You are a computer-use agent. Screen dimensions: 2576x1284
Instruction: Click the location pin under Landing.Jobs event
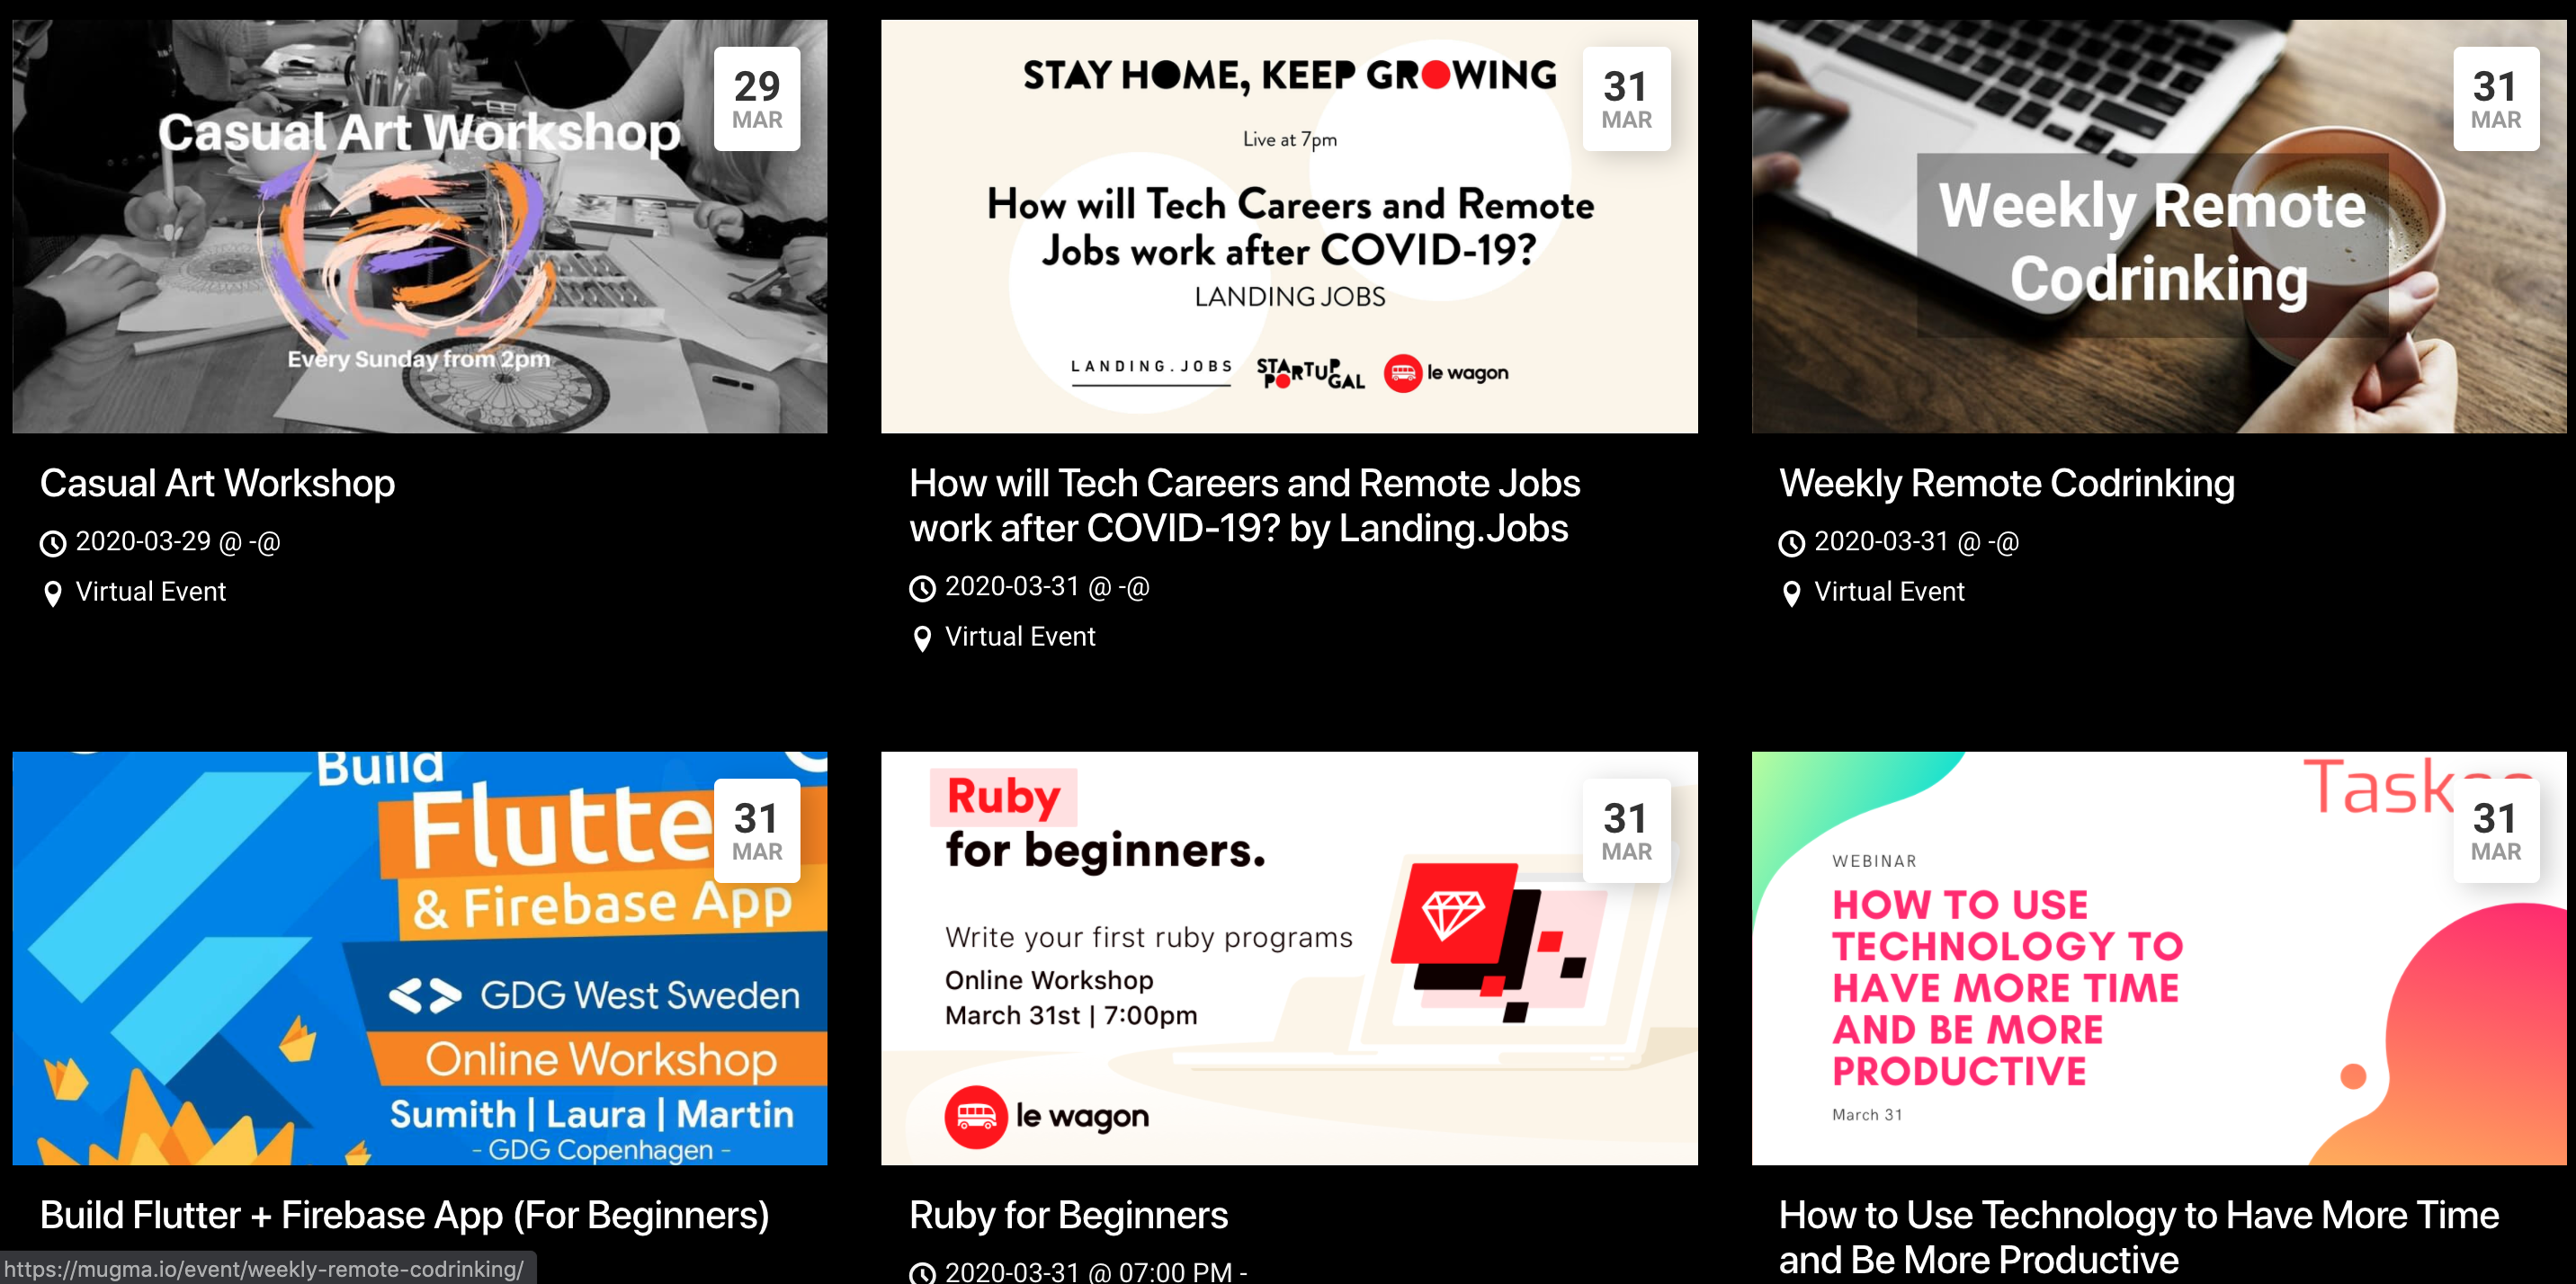tap(922, 639)
